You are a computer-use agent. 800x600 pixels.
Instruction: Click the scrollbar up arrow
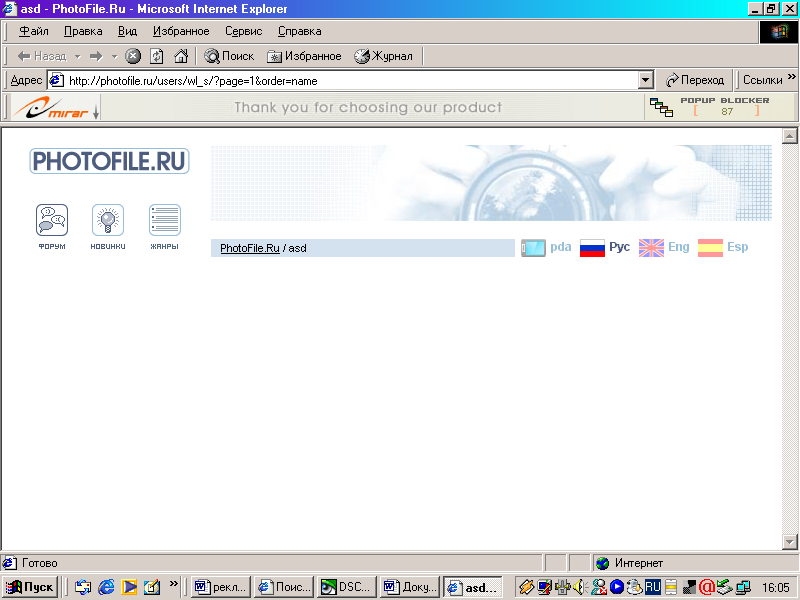click(789, 136)
